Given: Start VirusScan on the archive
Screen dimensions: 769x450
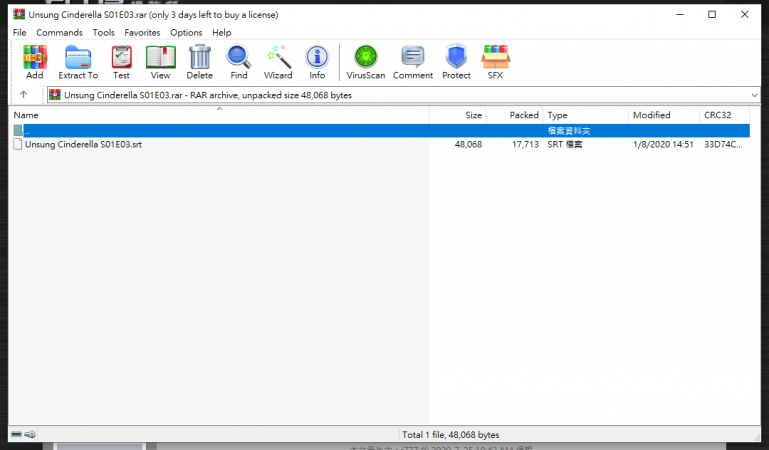Looking at the screenshot, I should click(366, 62).
